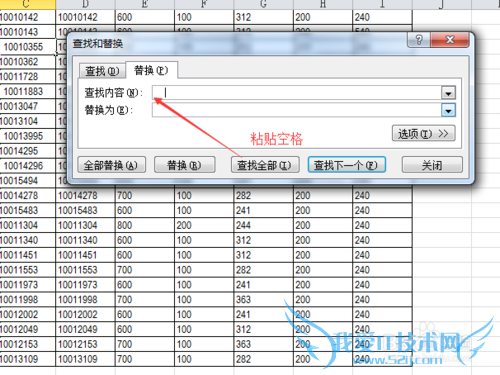Switch to the 查找(D) tab
The image size is (500, 375).
coord(102,71)
